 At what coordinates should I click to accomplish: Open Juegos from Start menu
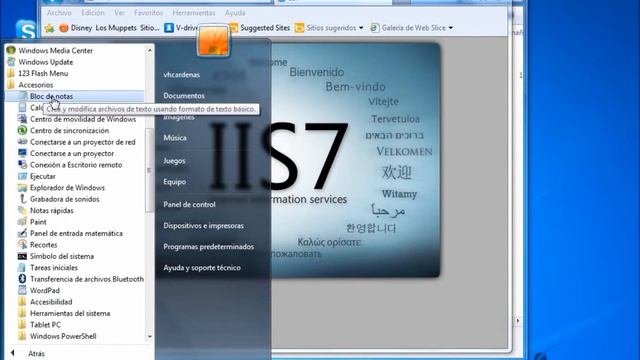point(174,161)
